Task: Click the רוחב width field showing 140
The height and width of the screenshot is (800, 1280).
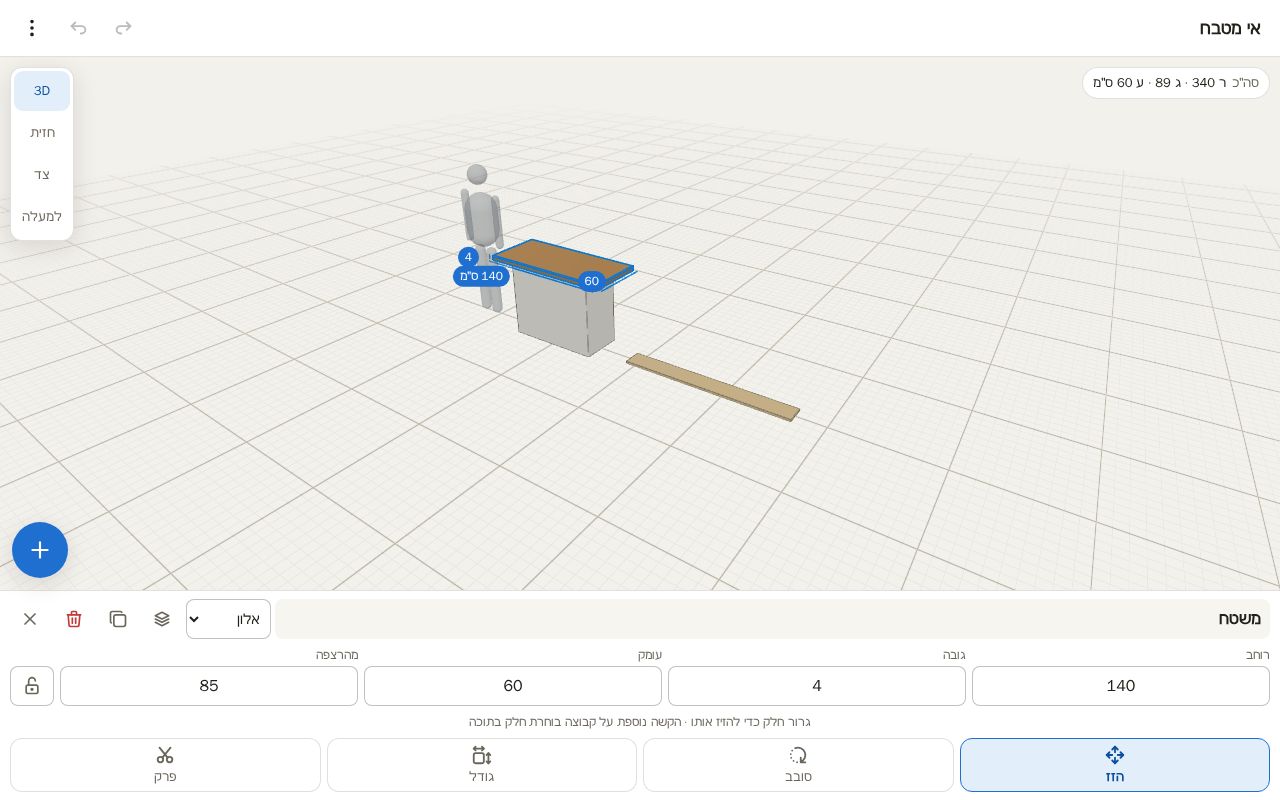Action: coord(1121,686)
